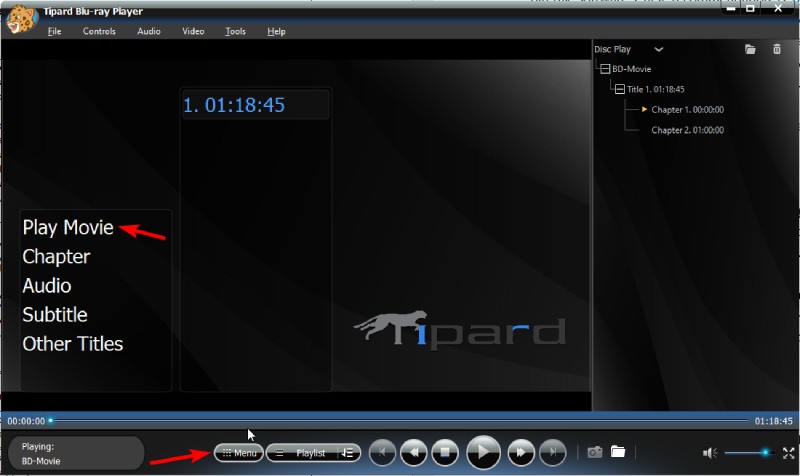Screen dimensions: 800x476
Task: Choose Chapter in disc menu
Action: coord(56,257)
